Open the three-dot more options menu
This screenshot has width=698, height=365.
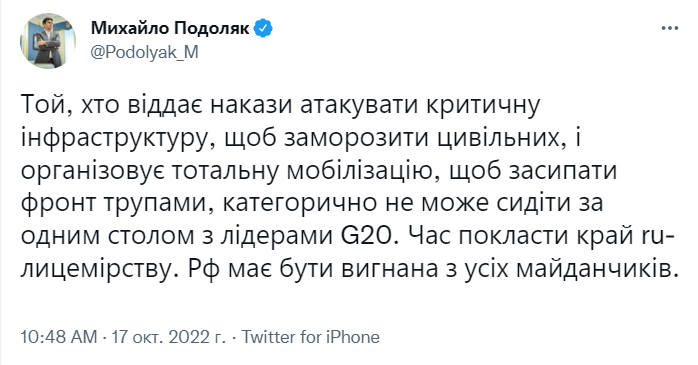coord(669,28)
